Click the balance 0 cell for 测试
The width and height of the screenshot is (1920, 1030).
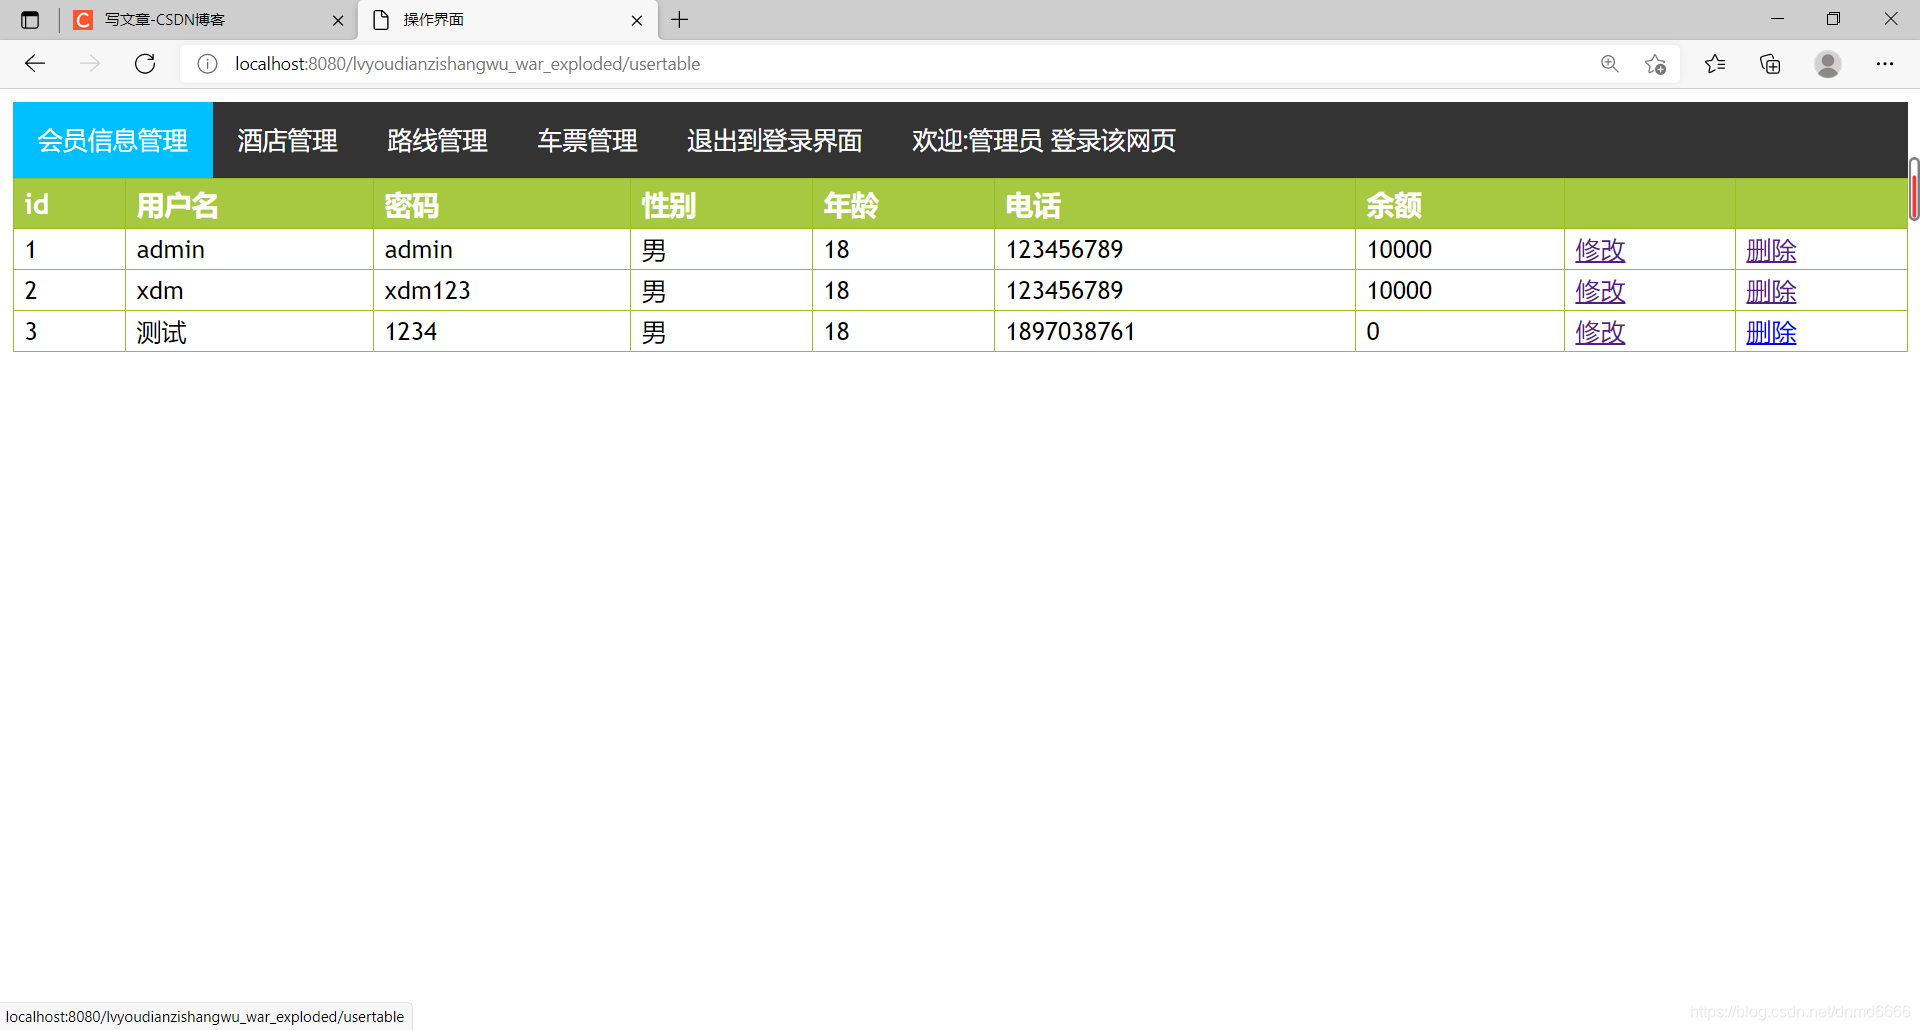click(1460, 332)
